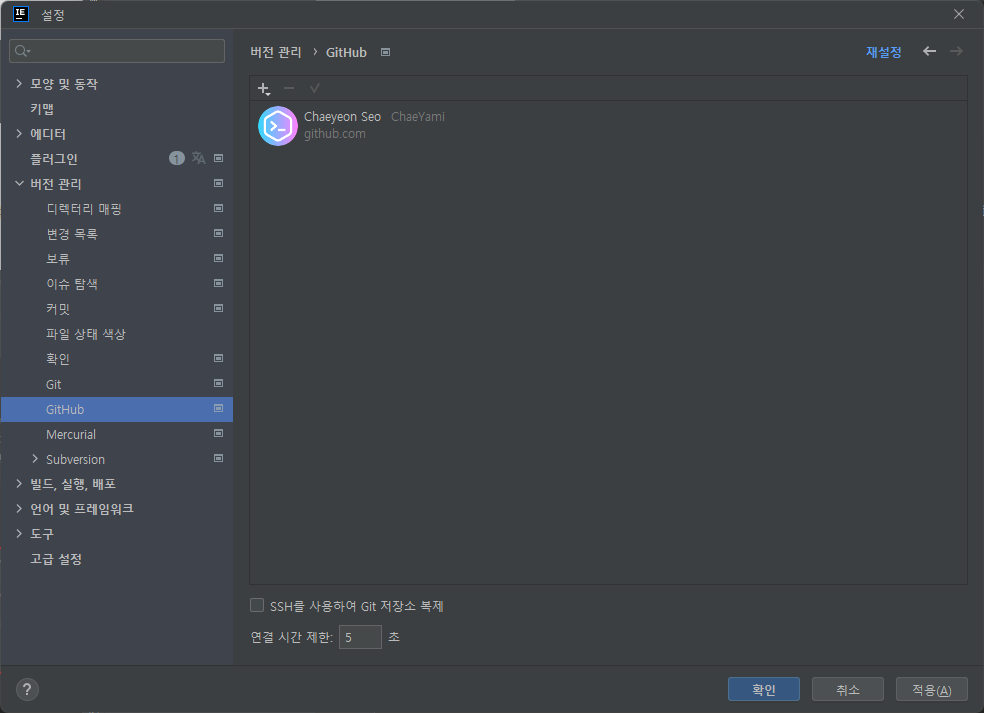Click the search magnifier history icon
Viewport: 984px width, 713px height.
coord(23,51)
